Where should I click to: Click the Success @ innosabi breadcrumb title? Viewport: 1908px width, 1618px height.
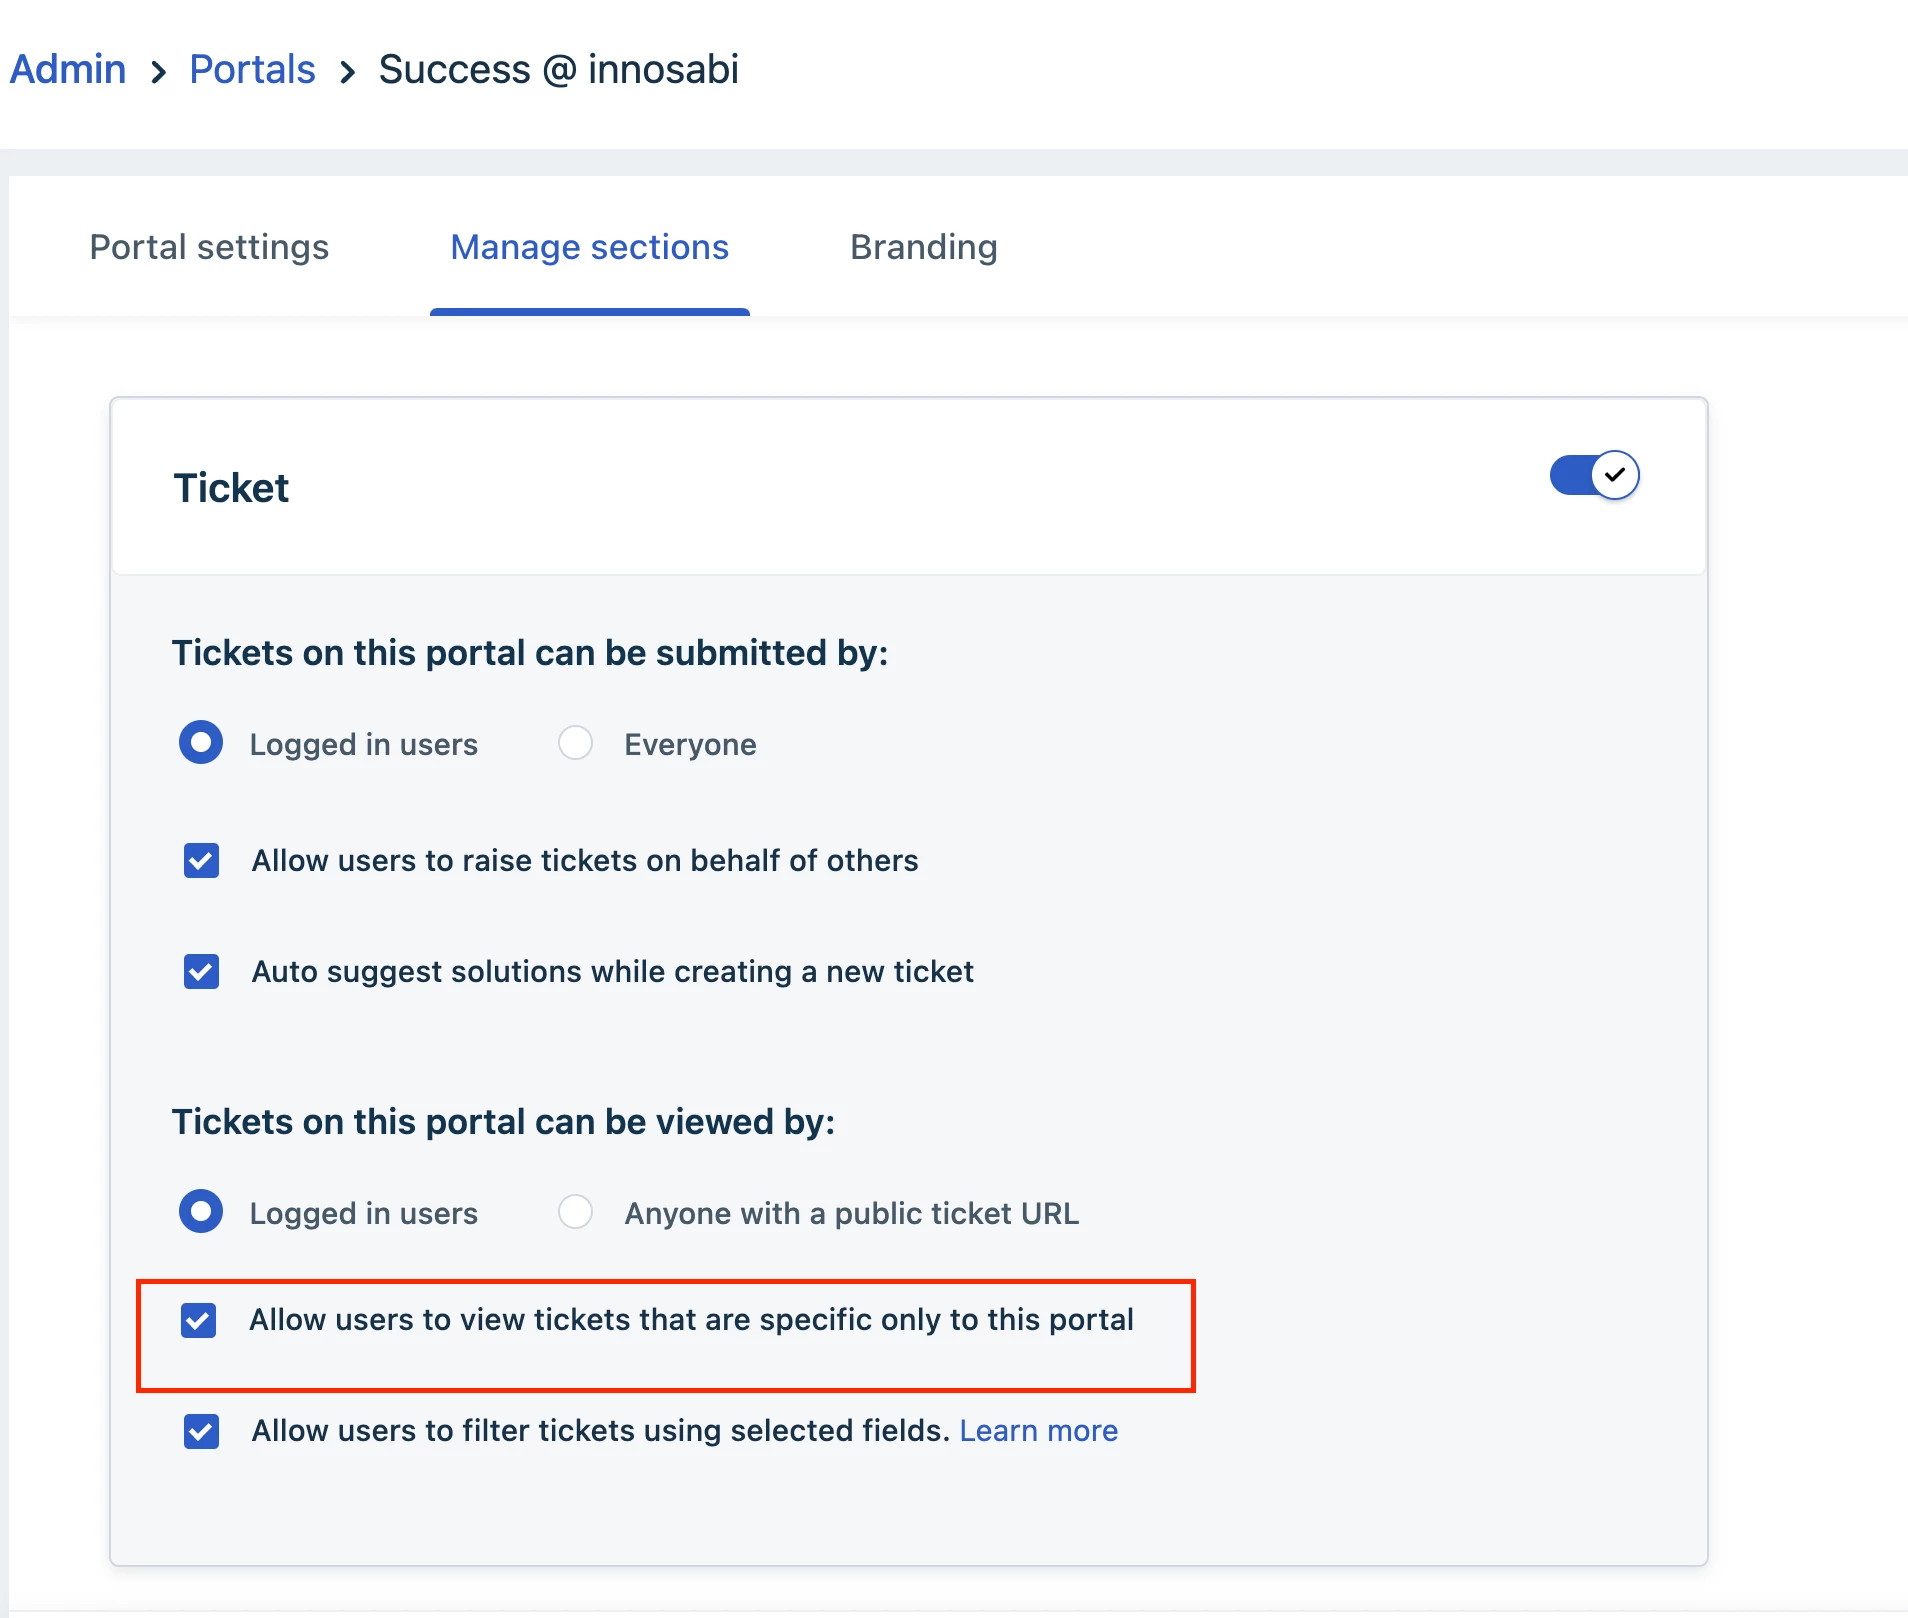click(x=558, y=70)
